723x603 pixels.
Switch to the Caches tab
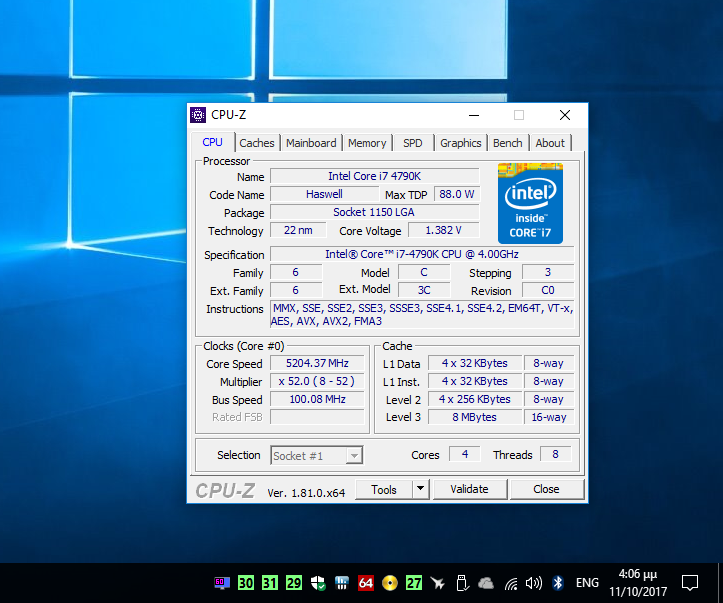click(257, 143)
